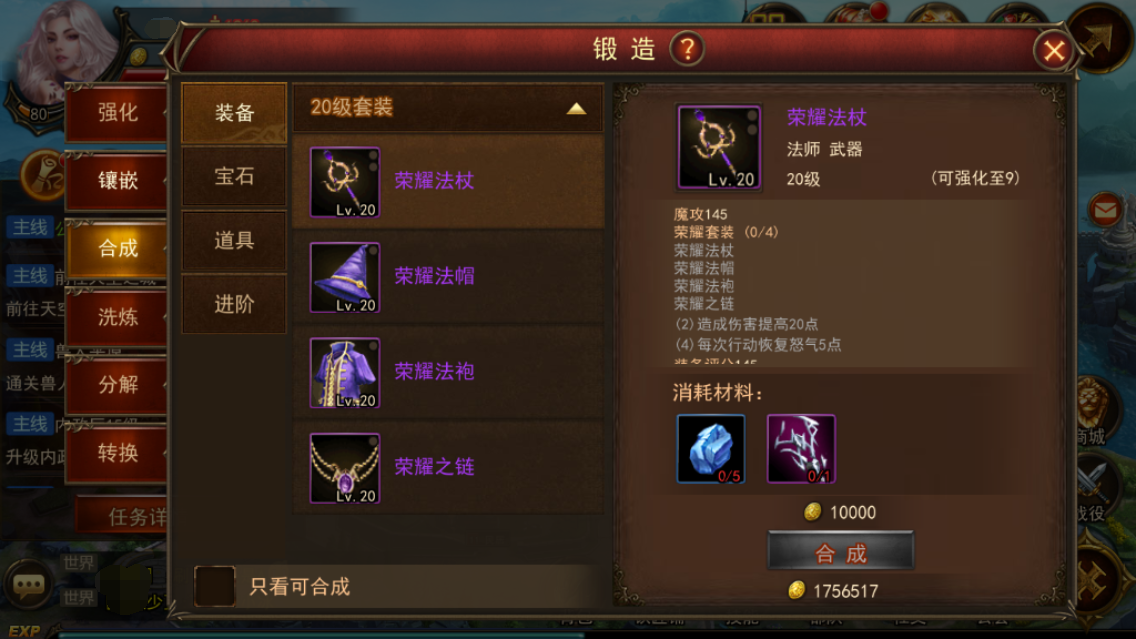Open the 分解 menu button
The width and height of the screenshot is (1136, 639).
pyautogui.click(x=117, y=385)
